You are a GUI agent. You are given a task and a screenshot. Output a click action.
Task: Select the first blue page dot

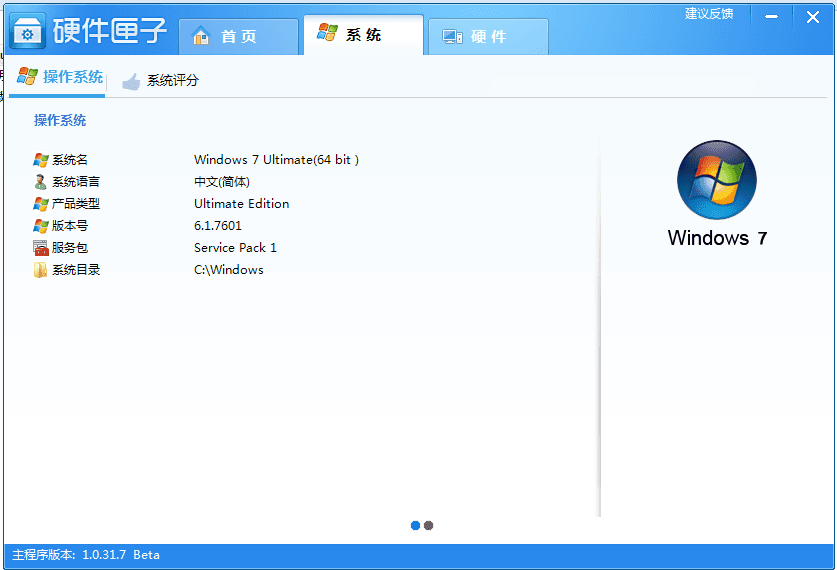pos(415,525)
